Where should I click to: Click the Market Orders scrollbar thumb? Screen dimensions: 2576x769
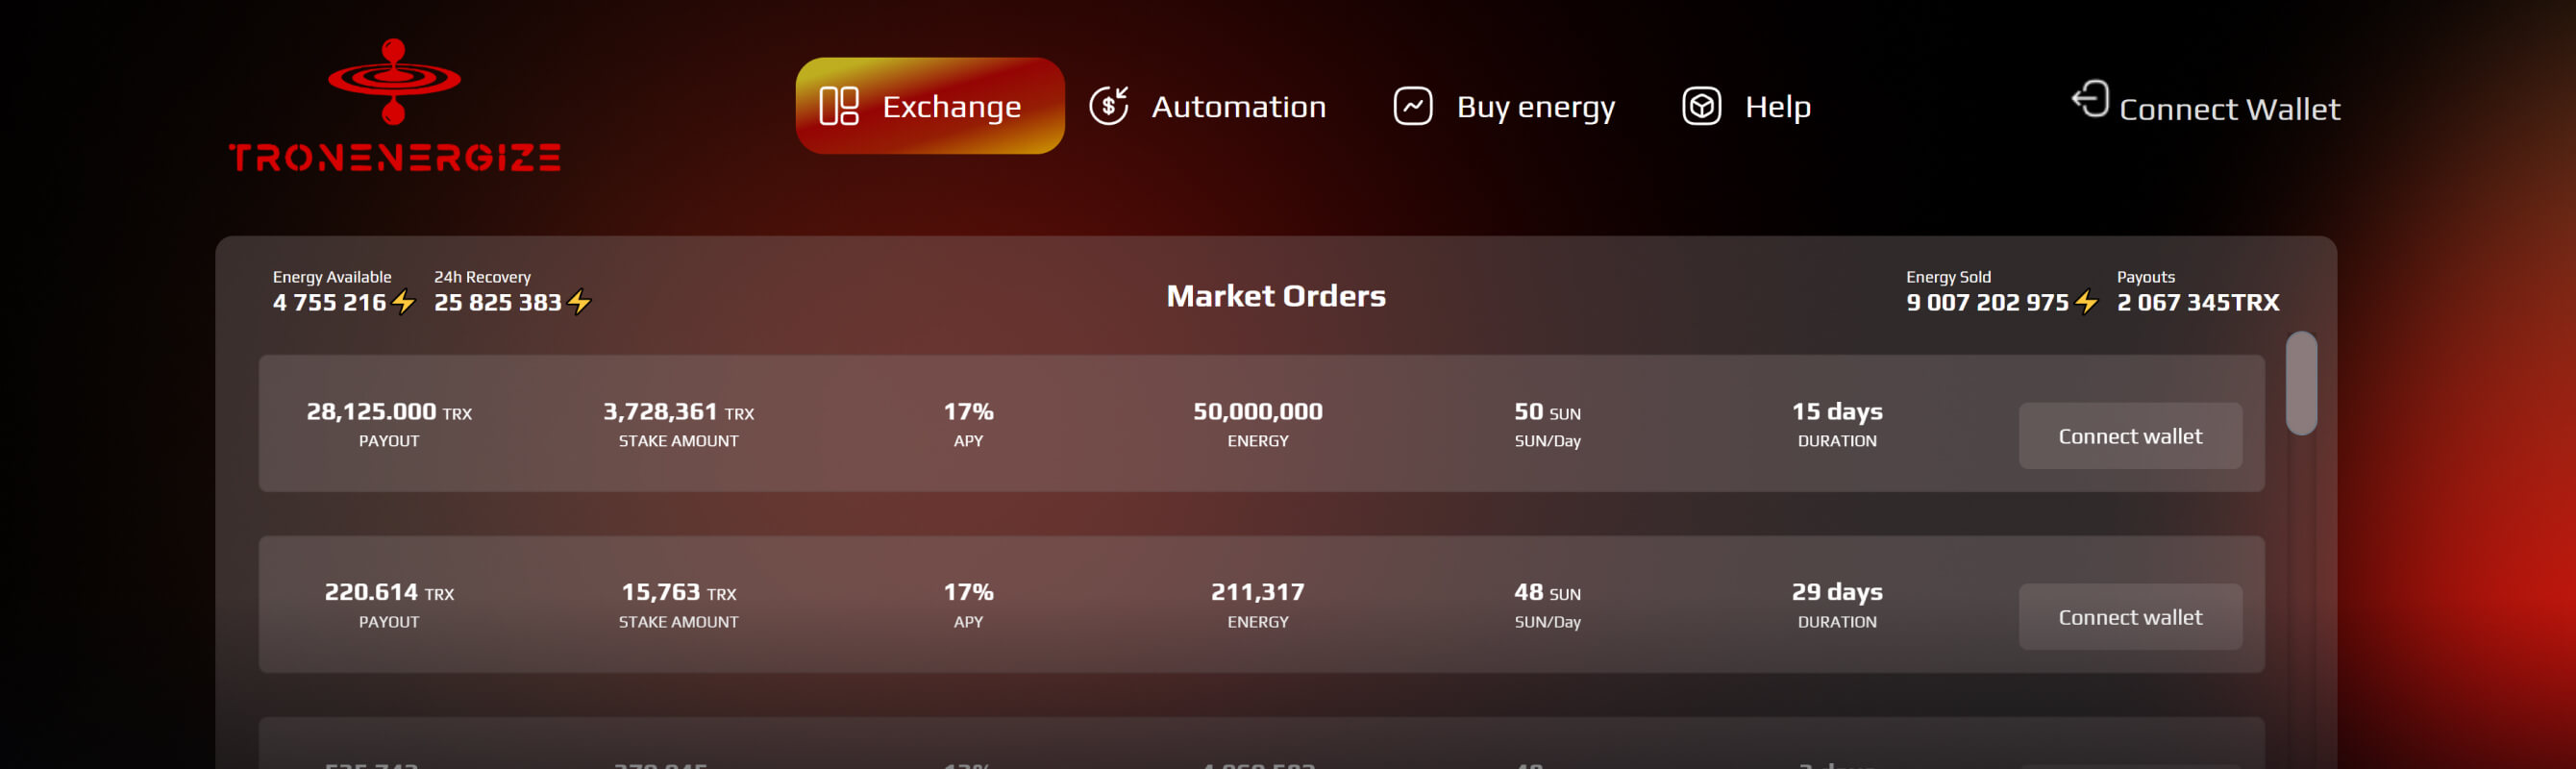pos(2300,383)
